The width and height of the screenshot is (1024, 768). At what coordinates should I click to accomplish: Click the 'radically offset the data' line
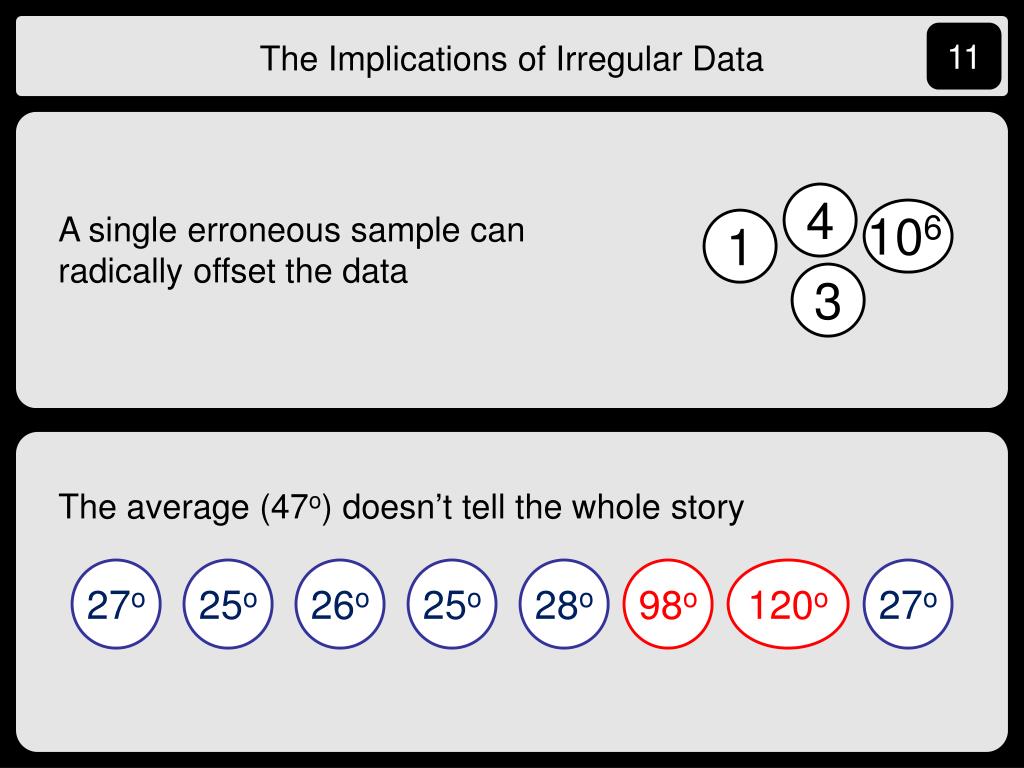coord(233,270)
